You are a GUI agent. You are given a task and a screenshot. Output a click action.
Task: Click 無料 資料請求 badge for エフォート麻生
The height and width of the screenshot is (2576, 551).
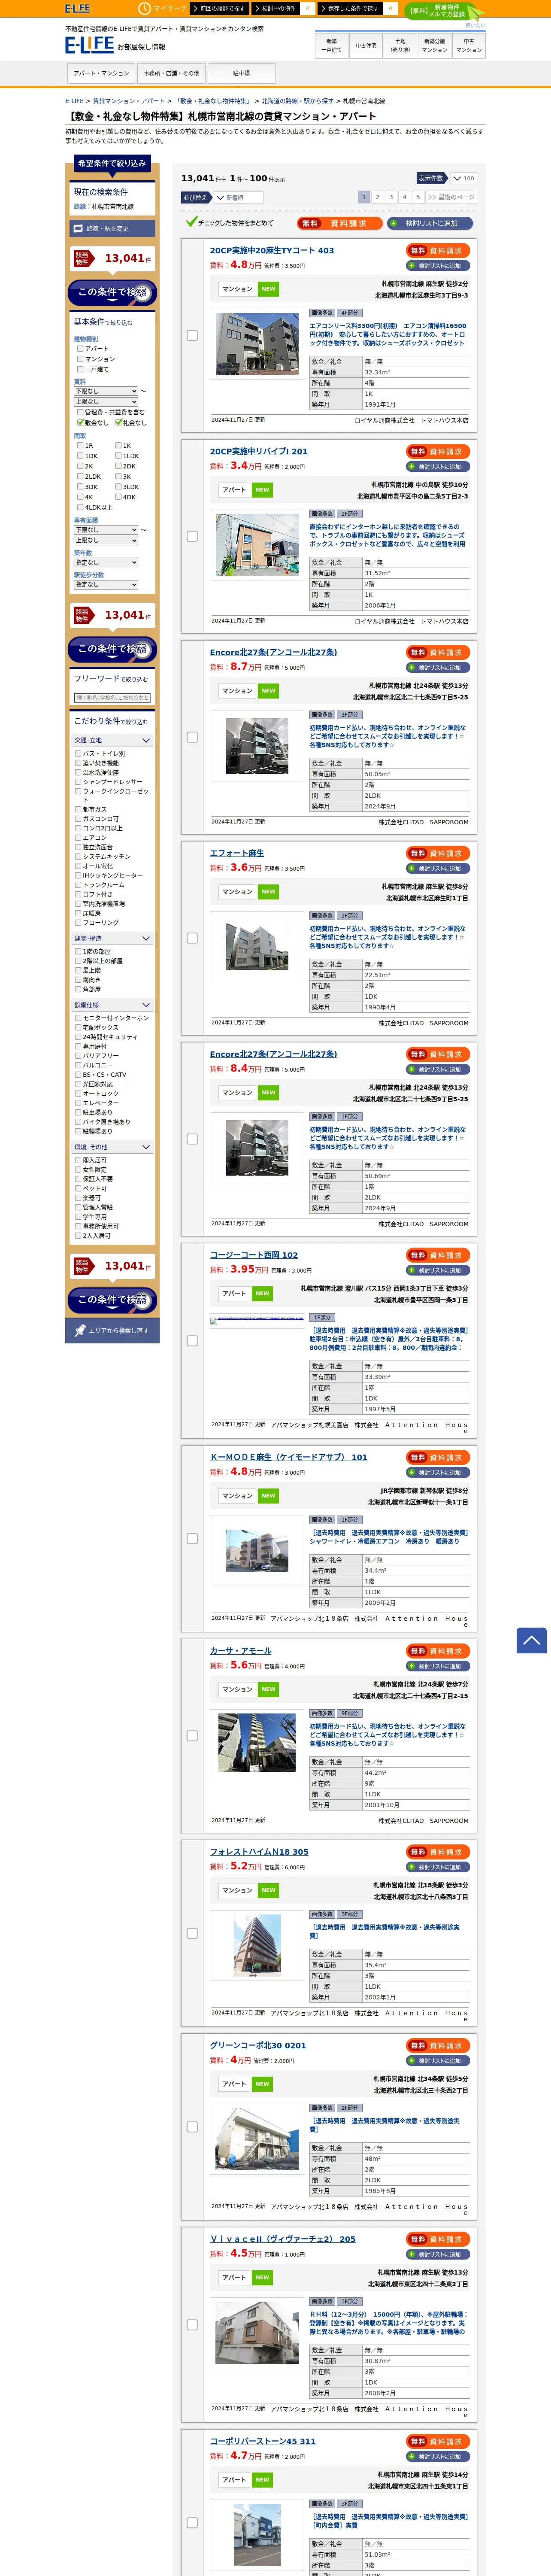(x=438, y=853)
